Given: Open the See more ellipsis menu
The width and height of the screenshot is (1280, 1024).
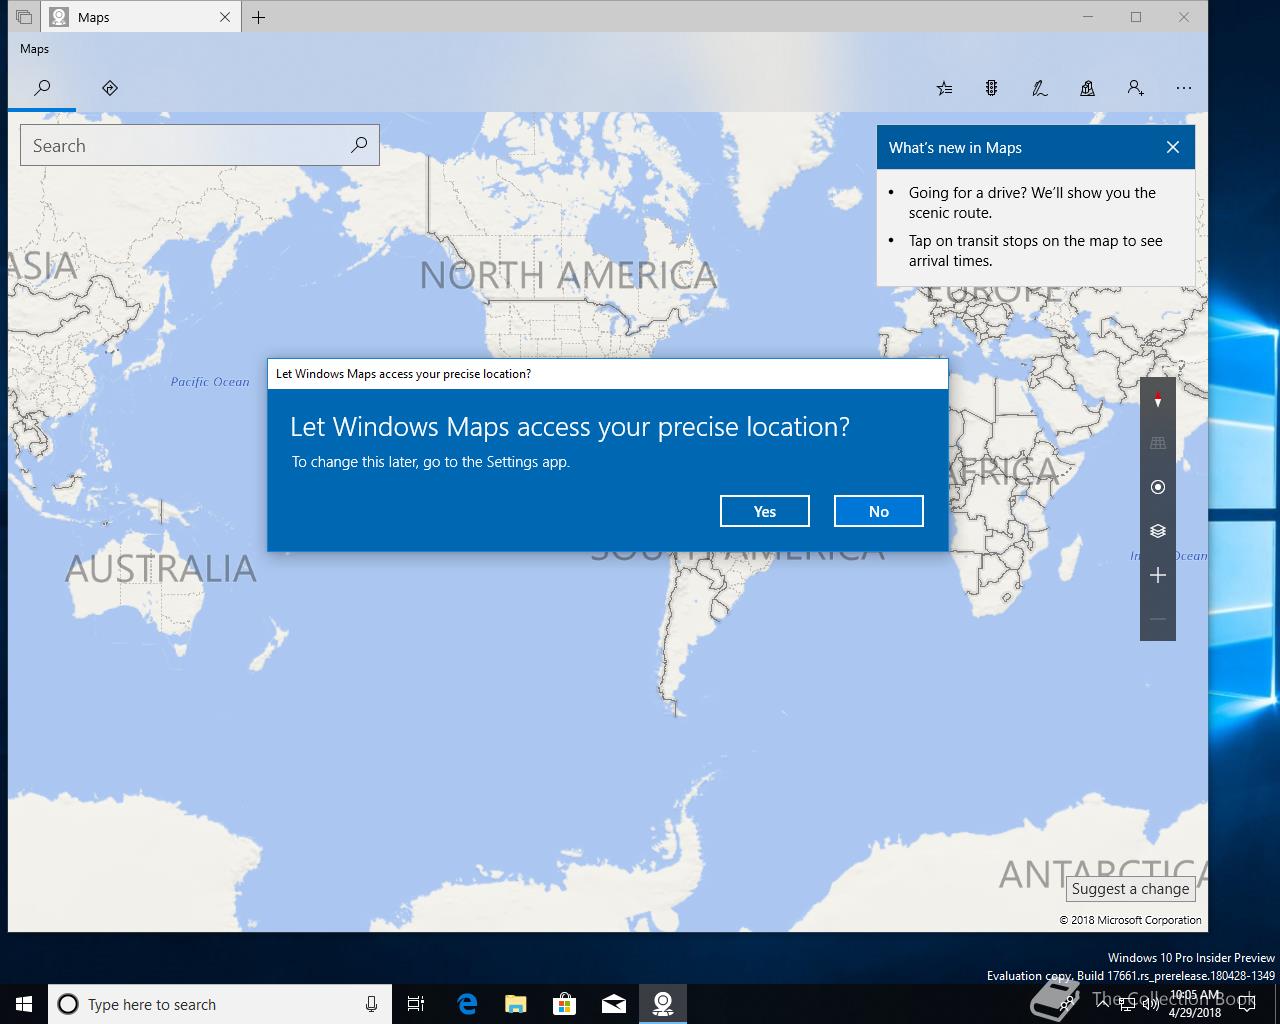Looking at the screenshot, I should pyautogui.click(x=1184, y=88).
